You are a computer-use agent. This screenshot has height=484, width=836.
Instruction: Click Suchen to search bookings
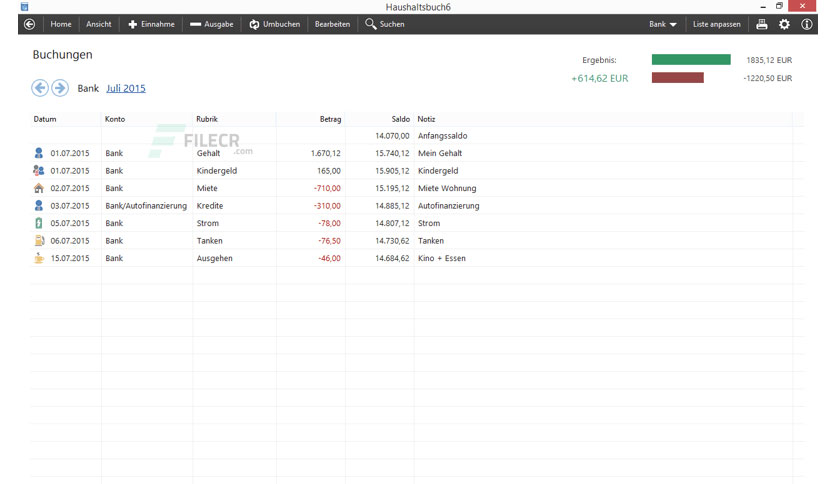(x=384, y=24)
